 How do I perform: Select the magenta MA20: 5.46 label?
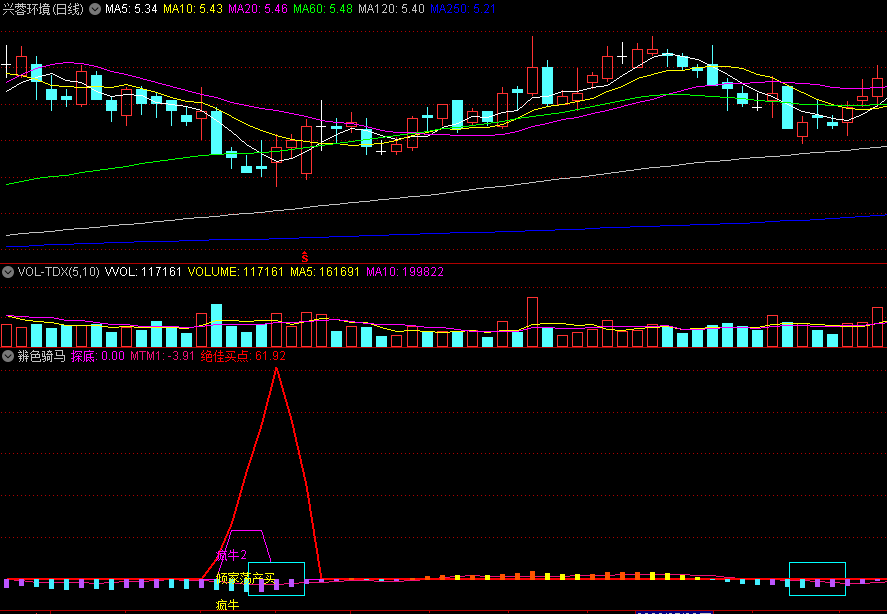pyautogui.click(x=258, y=9)
